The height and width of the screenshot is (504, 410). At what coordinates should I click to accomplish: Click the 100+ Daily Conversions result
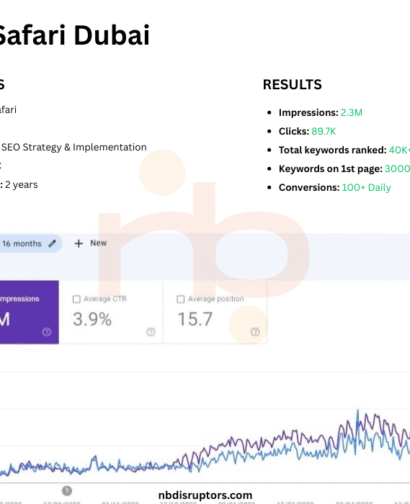click(x=366, y=187)
